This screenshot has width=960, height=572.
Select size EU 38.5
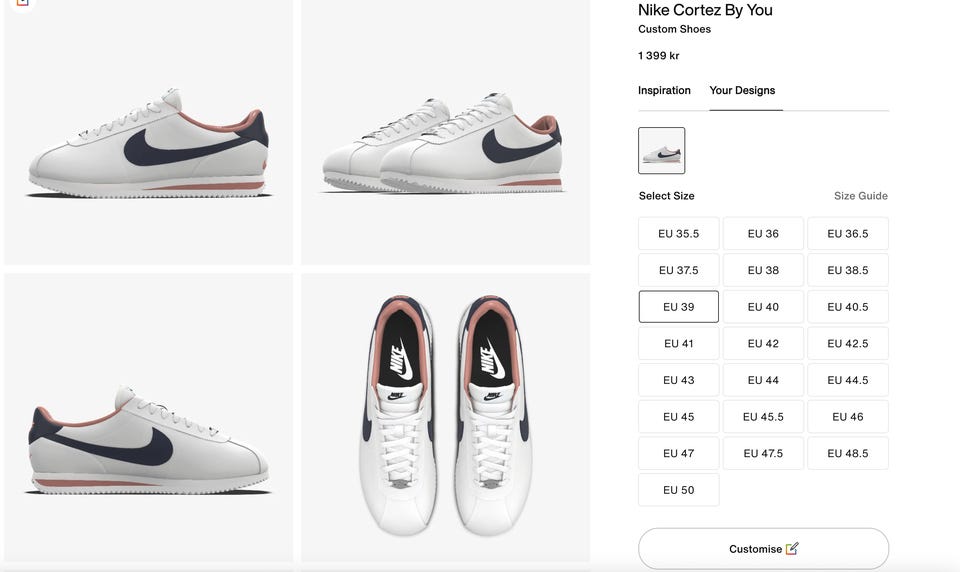(x=847, y=270)
